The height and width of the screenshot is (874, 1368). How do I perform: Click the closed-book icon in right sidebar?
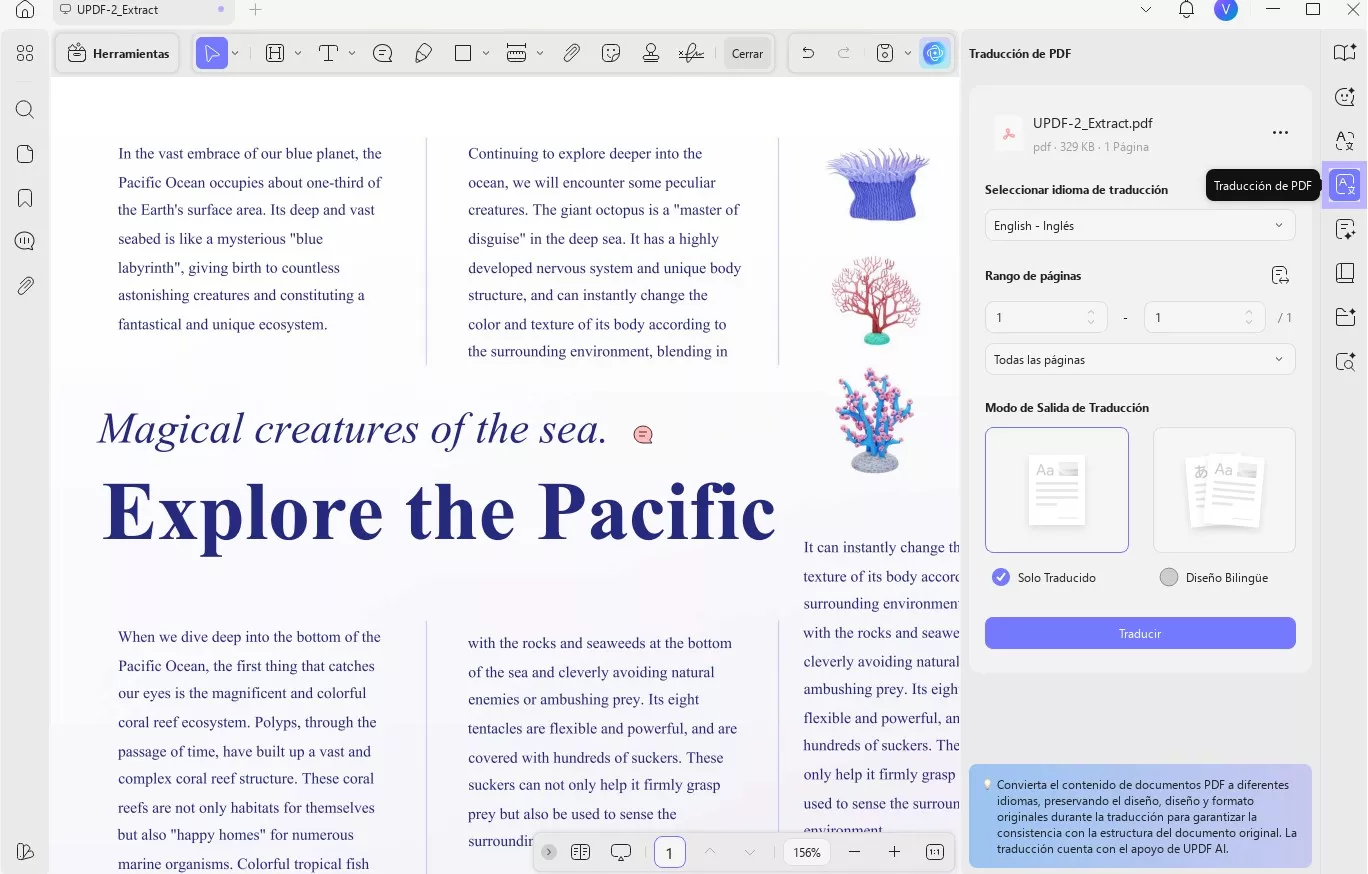1345,273
